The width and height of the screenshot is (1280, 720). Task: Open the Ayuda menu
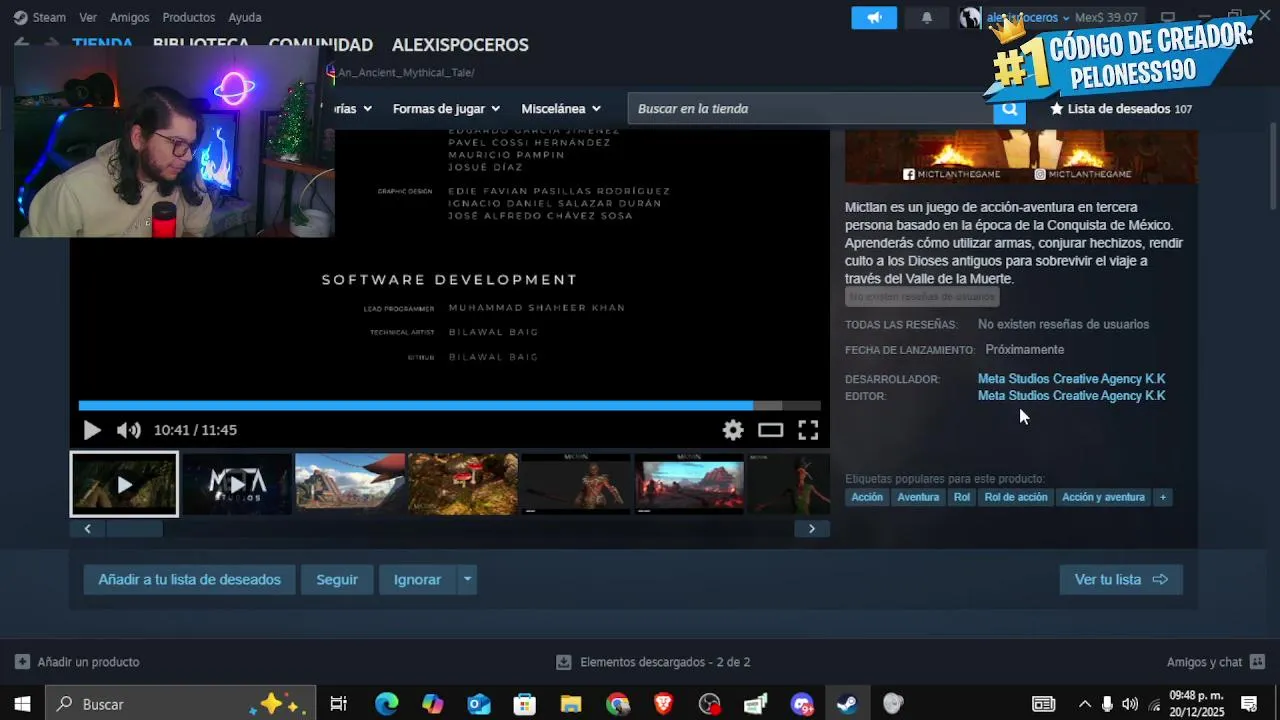(245, 17)
